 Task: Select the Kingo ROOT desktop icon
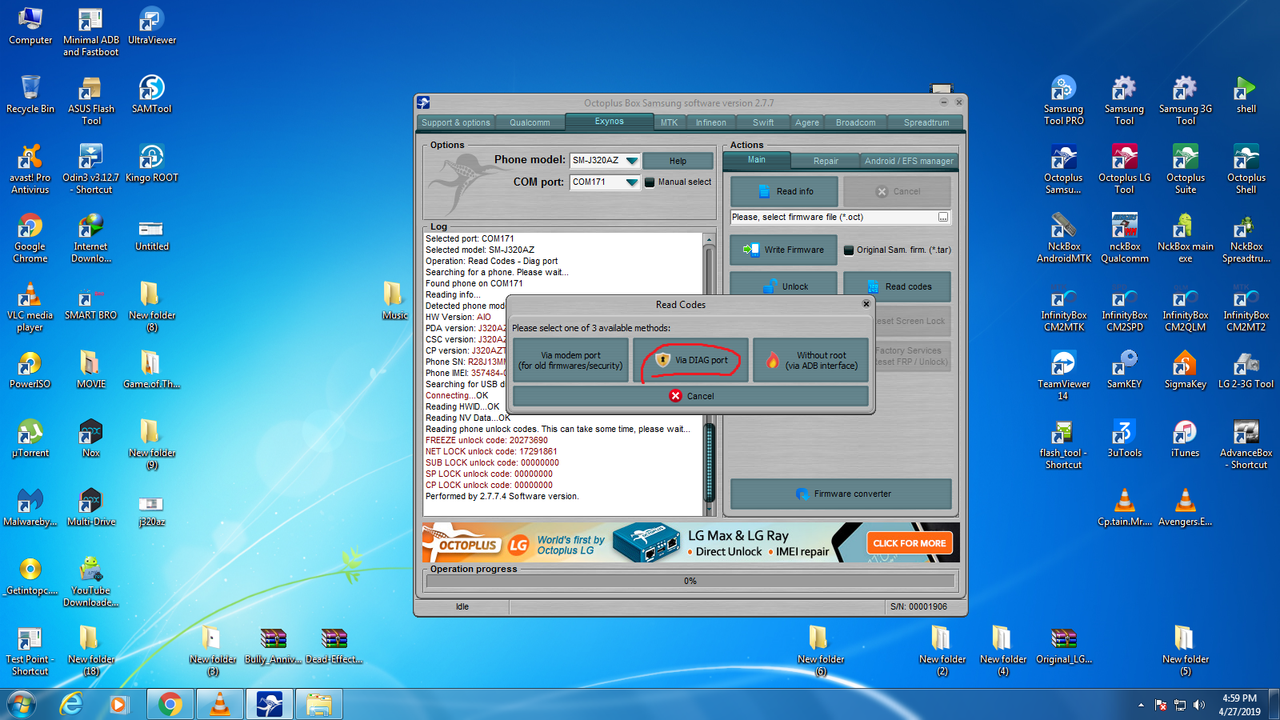(152, 162)
